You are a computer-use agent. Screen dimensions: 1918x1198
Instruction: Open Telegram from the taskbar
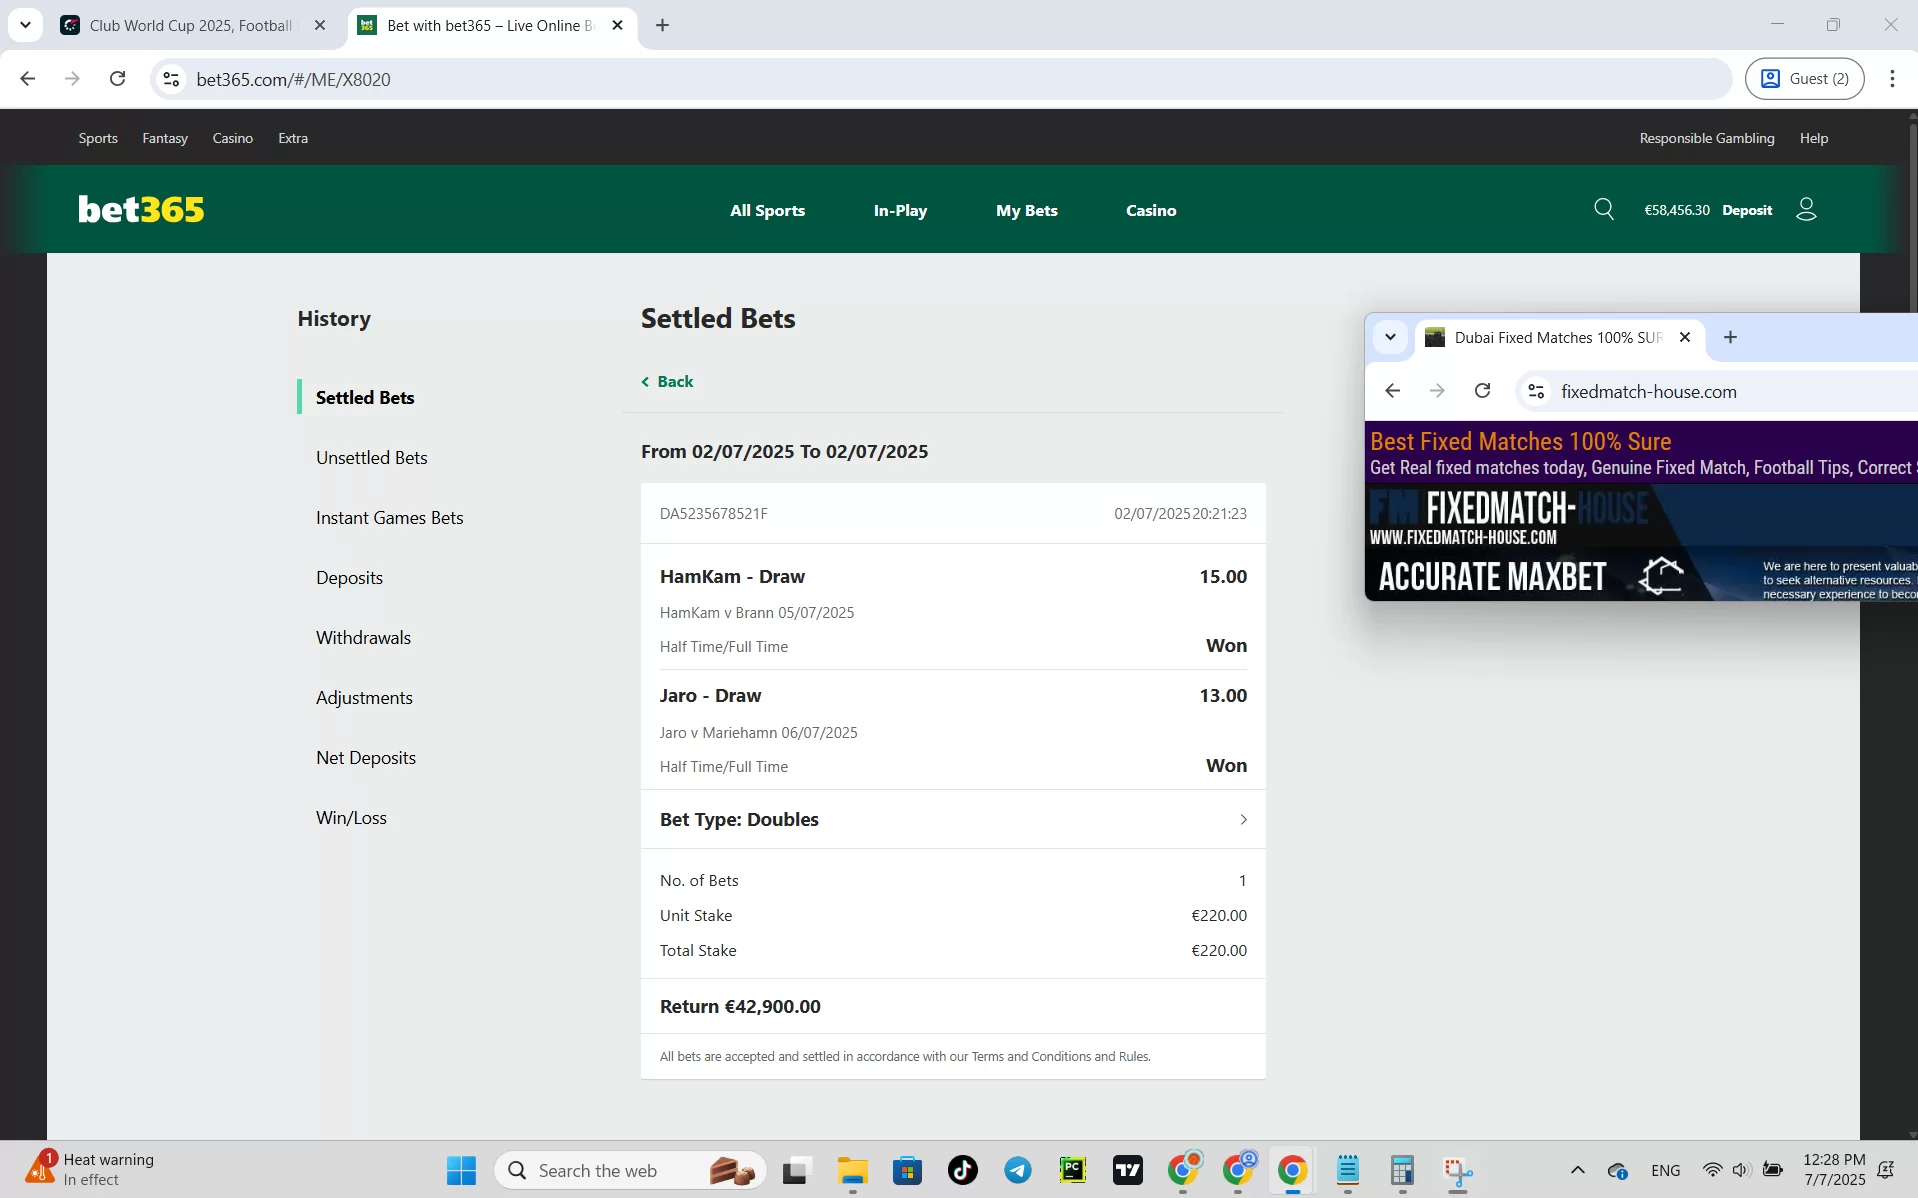coord(1017,1170)
